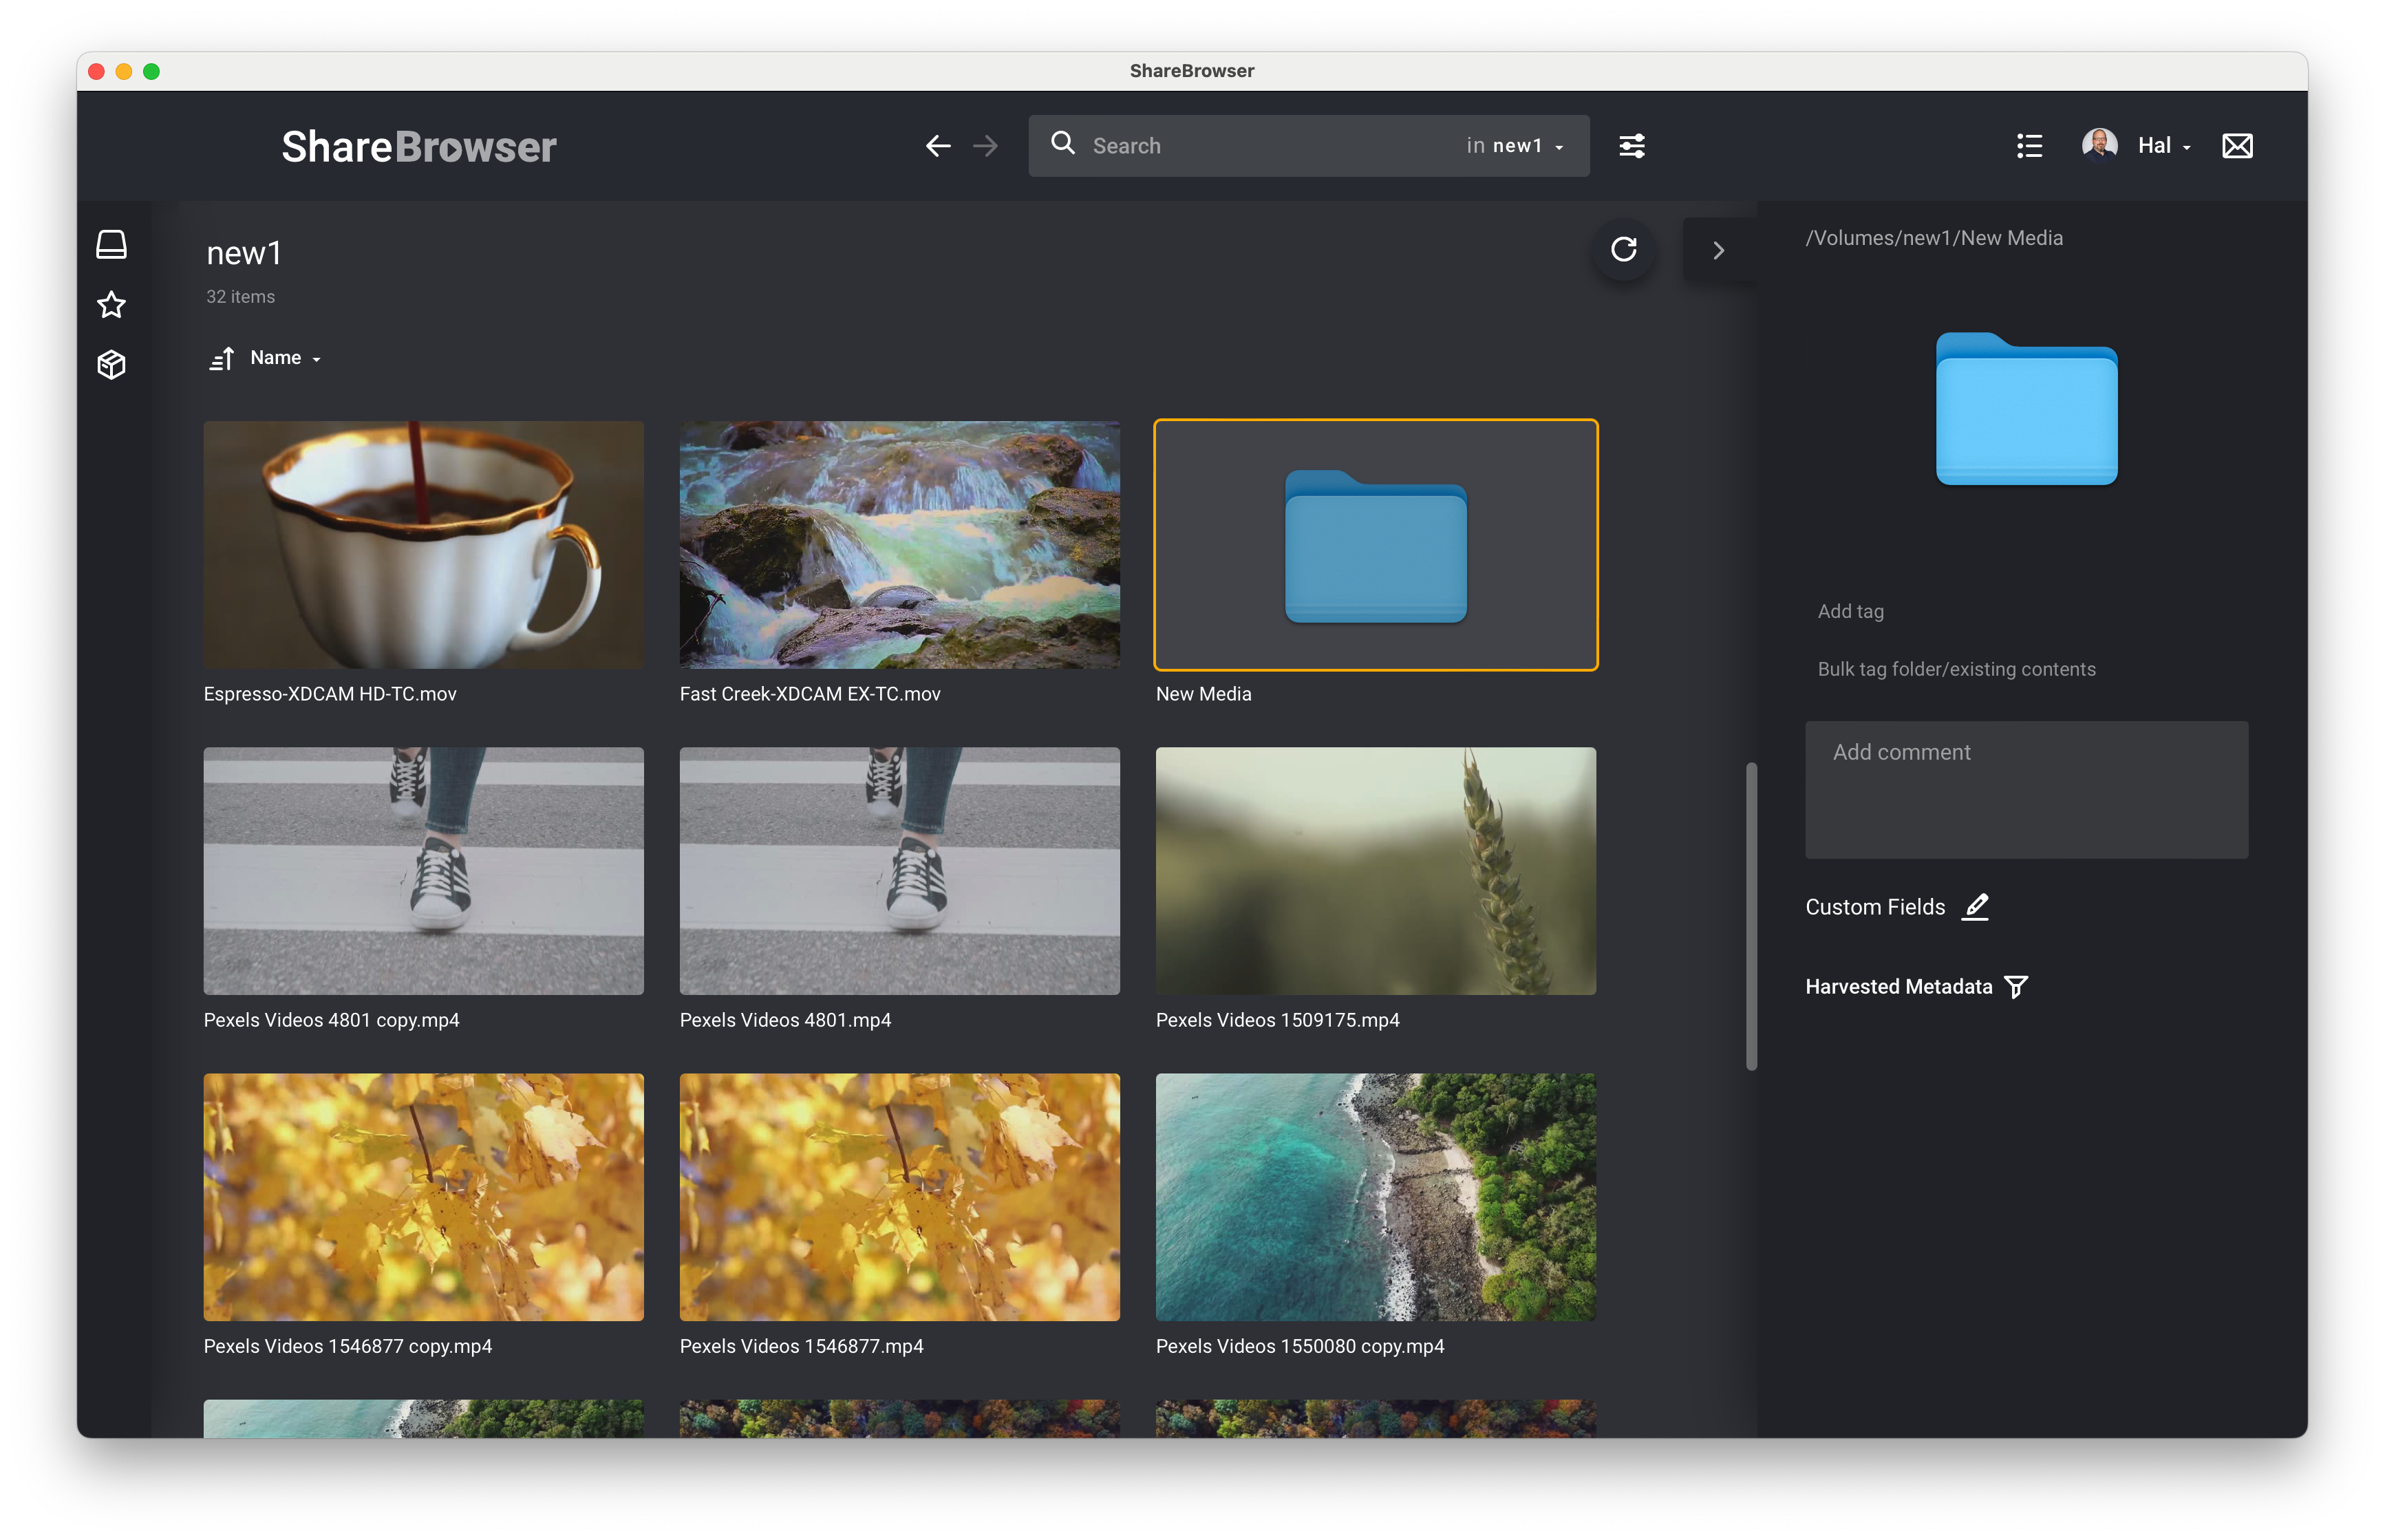Go forward with the right arrow
Image resolution: width=2385 pixels, height=1540 pixels.
pos(985,146)
